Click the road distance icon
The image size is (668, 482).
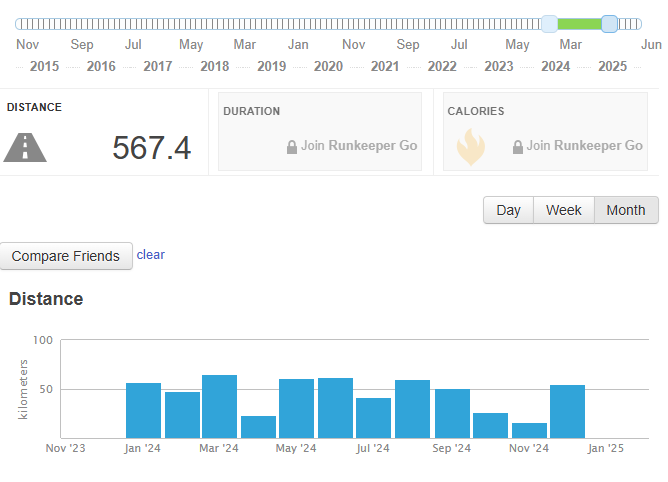[x=25, y=147]
